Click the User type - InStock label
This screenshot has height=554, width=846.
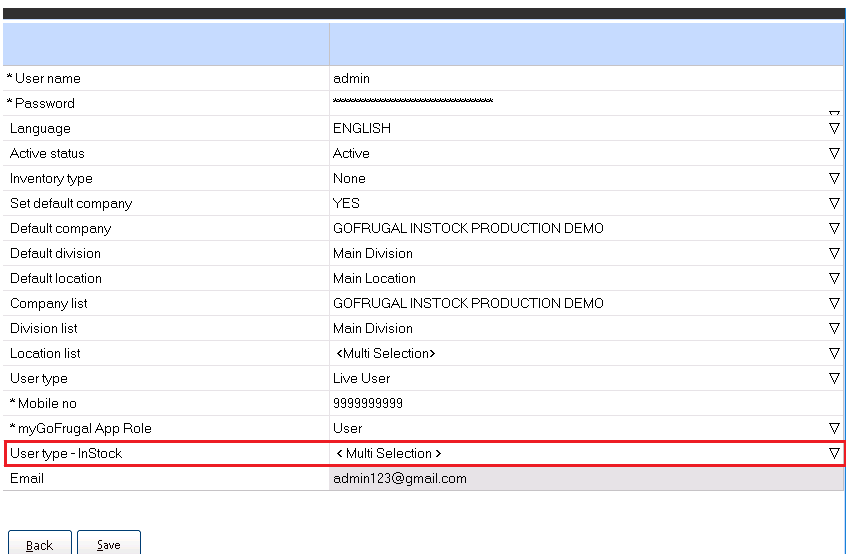66,454
